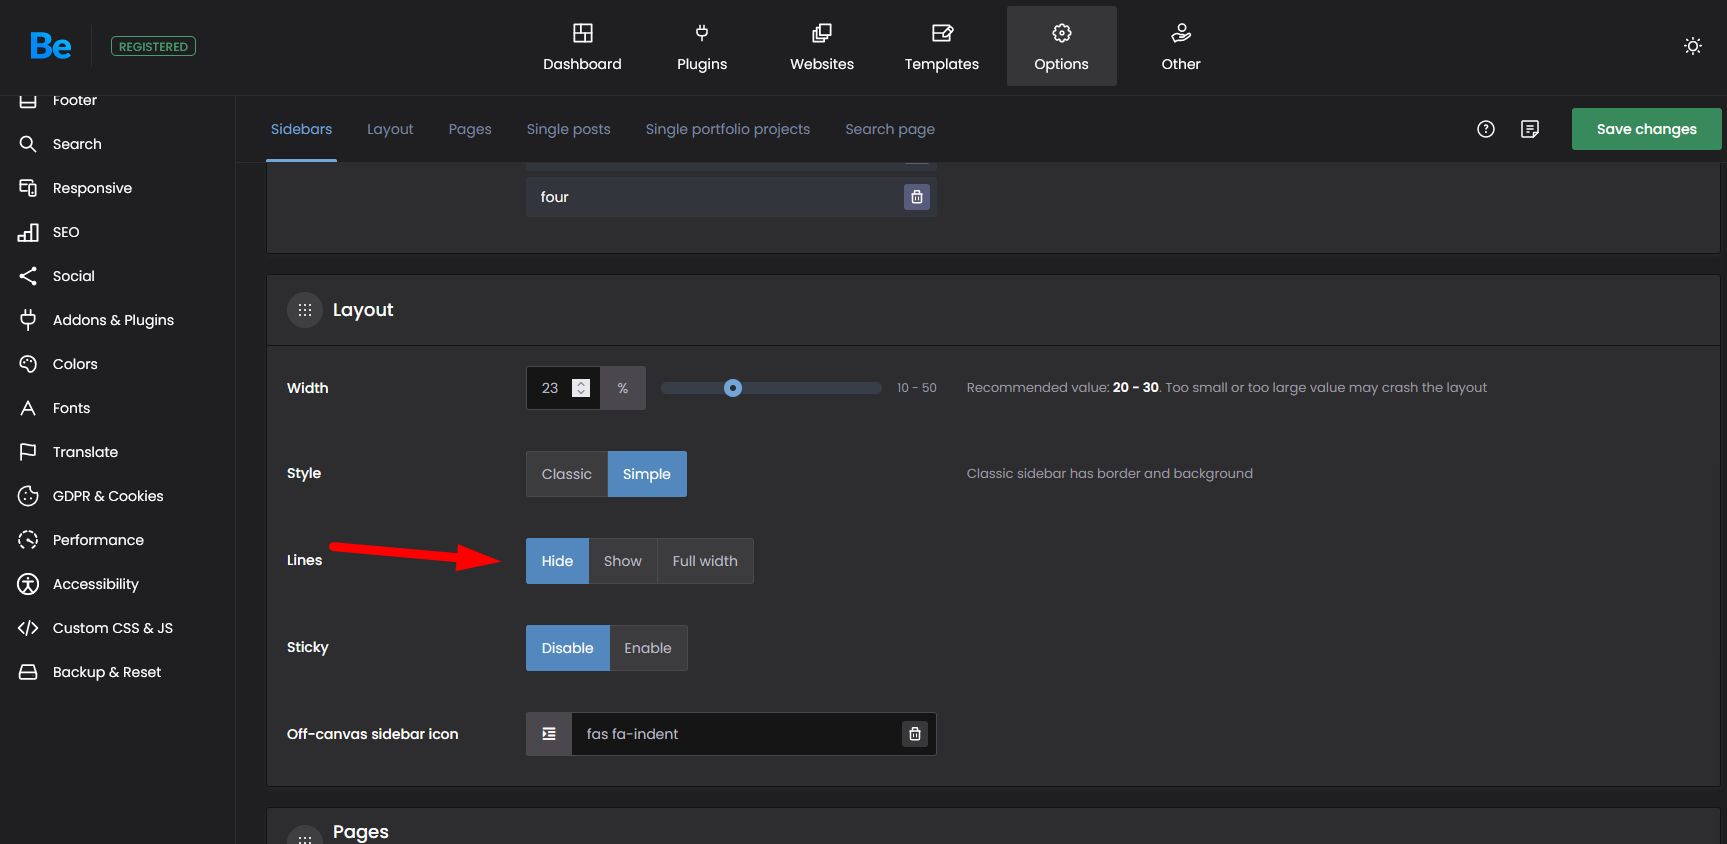
Task: Set Lines option to Show
Action: [623, 561]
